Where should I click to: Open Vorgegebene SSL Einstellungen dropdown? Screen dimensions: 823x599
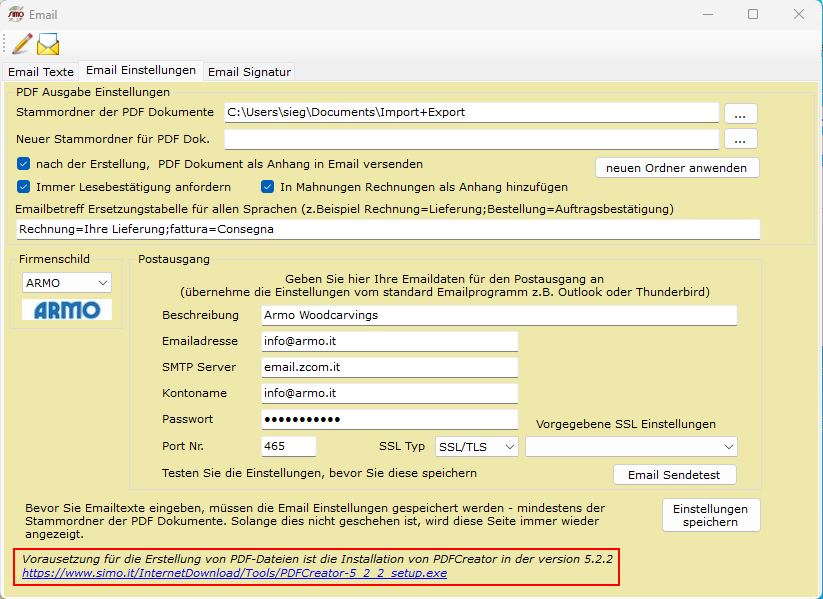[631, 446]
